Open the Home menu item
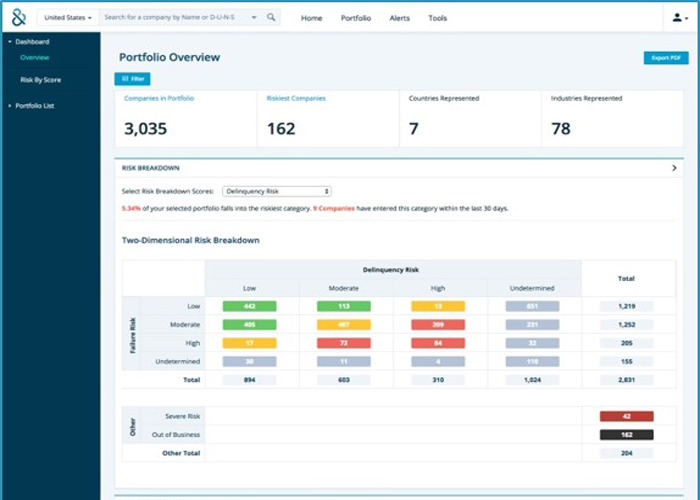The width and height of the screenshot is (700, 500). tap(312, 18)
